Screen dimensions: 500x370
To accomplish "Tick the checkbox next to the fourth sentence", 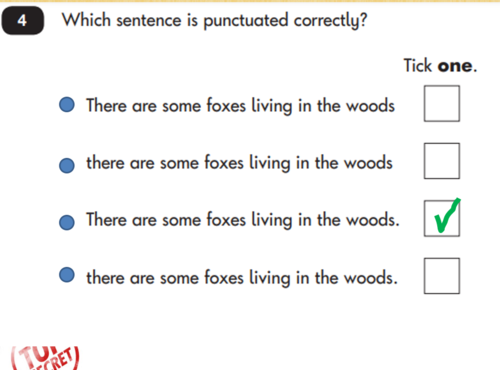I will (442, 276).
